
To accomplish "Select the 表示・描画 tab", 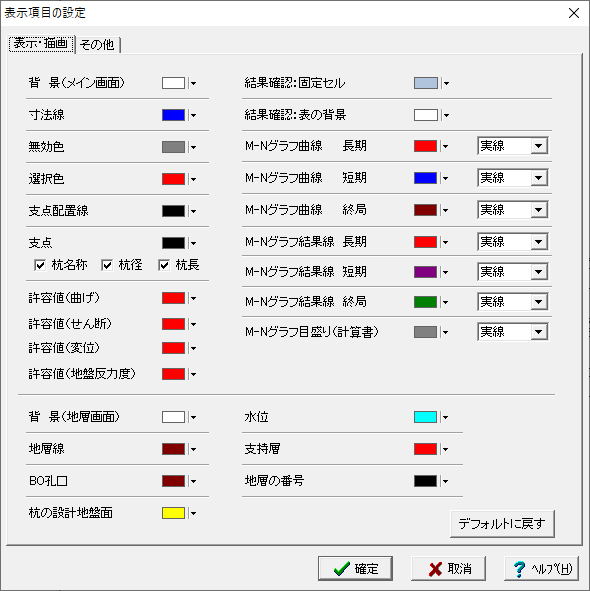I will [41, 44].
